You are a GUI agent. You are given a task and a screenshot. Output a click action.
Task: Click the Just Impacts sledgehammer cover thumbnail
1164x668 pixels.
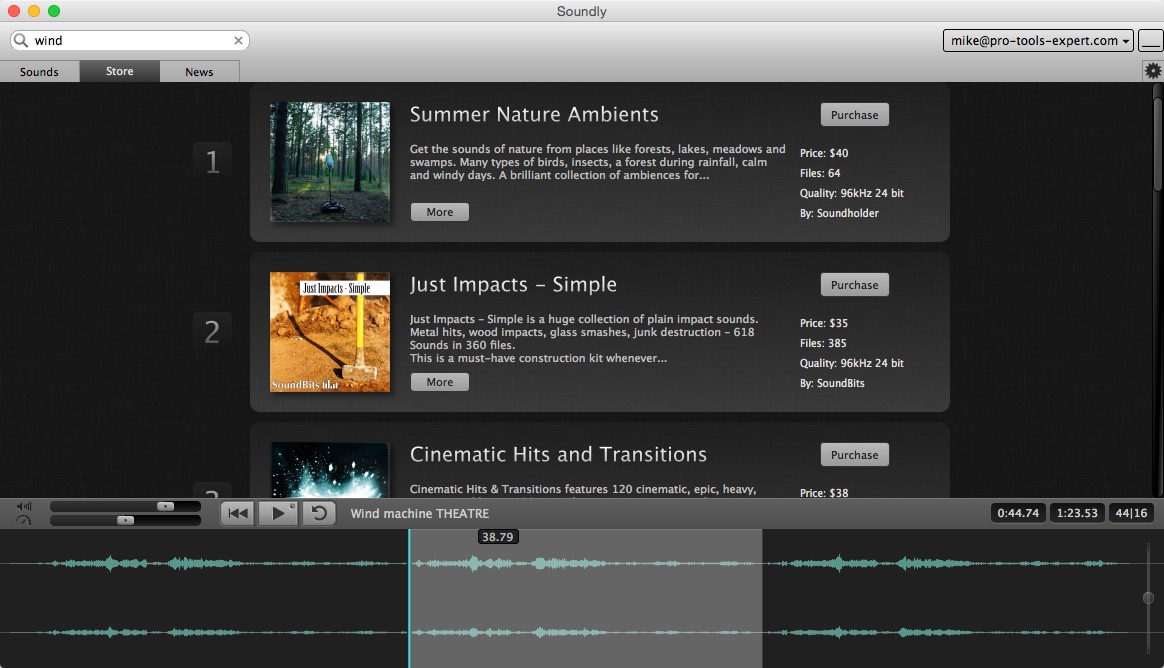coord(330,332)
